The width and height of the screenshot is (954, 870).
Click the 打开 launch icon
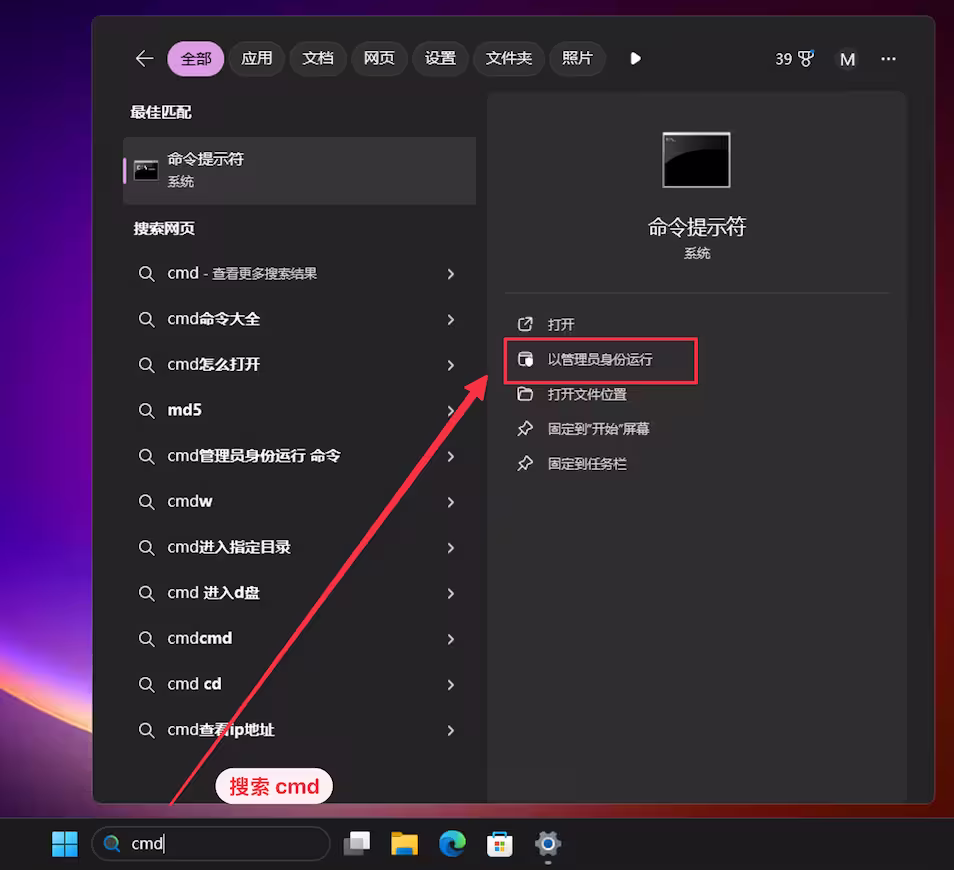coord(525,324)
